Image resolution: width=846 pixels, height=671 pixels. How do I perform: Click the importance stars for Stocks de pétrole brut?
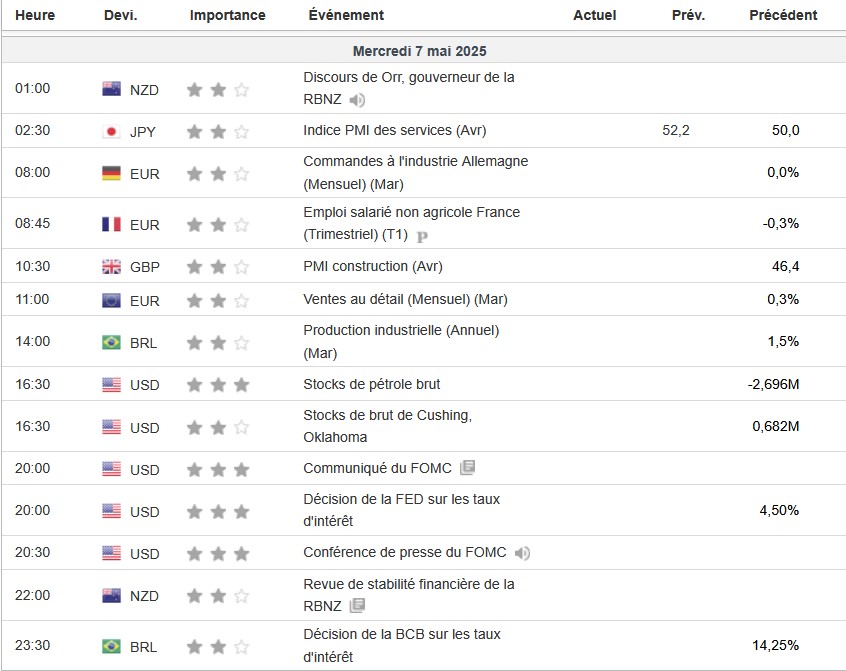pos(218,385)
